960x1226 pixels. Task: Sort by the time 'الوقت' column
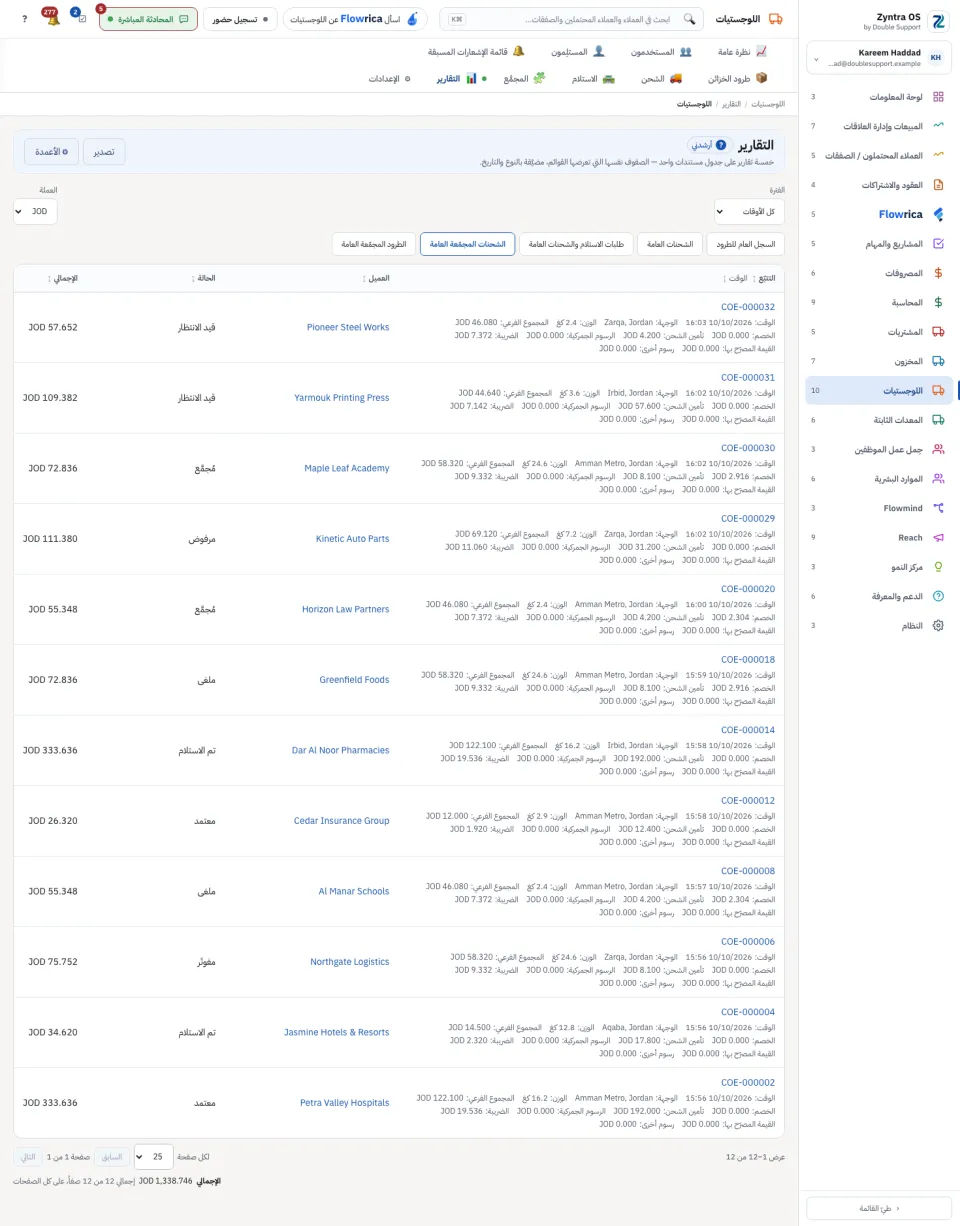pos(735,278)
